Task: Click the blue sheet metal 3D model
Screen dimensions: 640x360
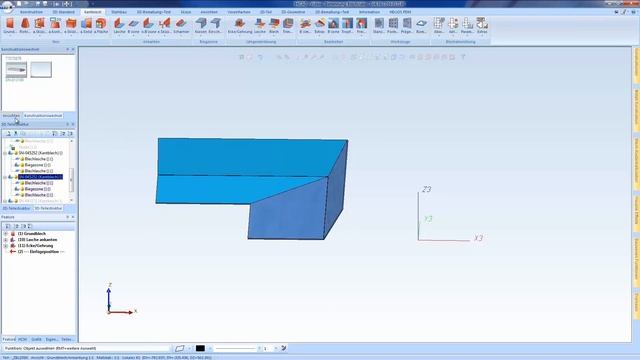Action: click(252, 188)
